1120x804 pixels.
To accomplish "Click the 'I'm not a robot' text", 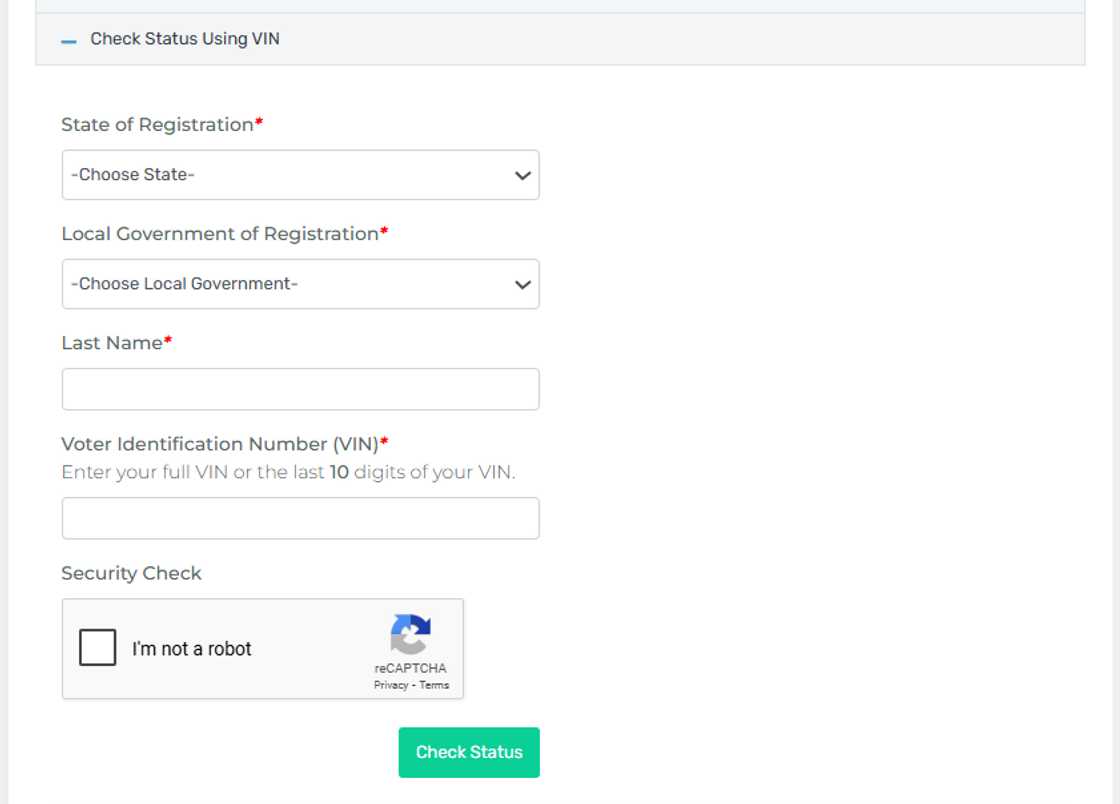I will tap(192, 649).
